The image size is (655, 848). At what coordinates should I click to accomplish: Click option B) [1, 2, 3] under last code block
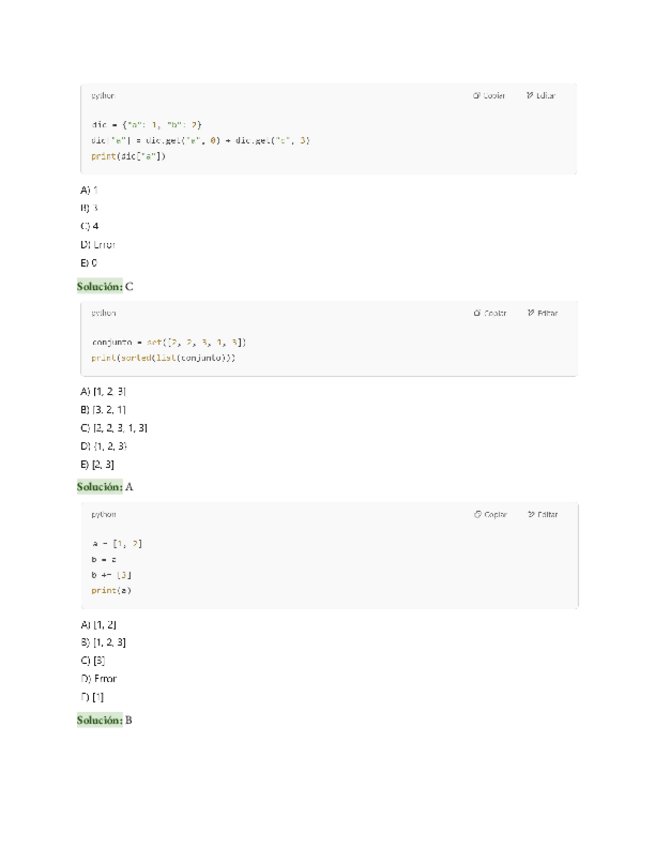click(102, 642)
